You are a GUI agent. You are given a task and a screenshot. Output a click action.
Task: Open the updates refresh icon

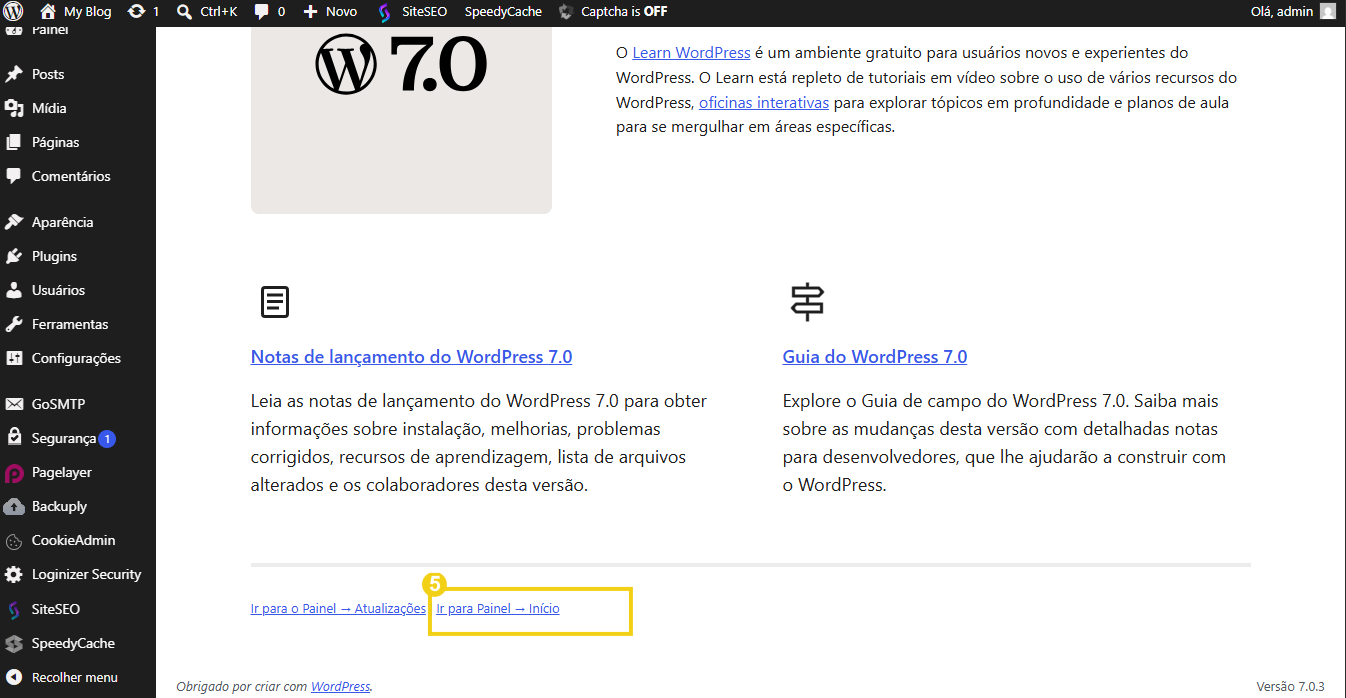136,12
